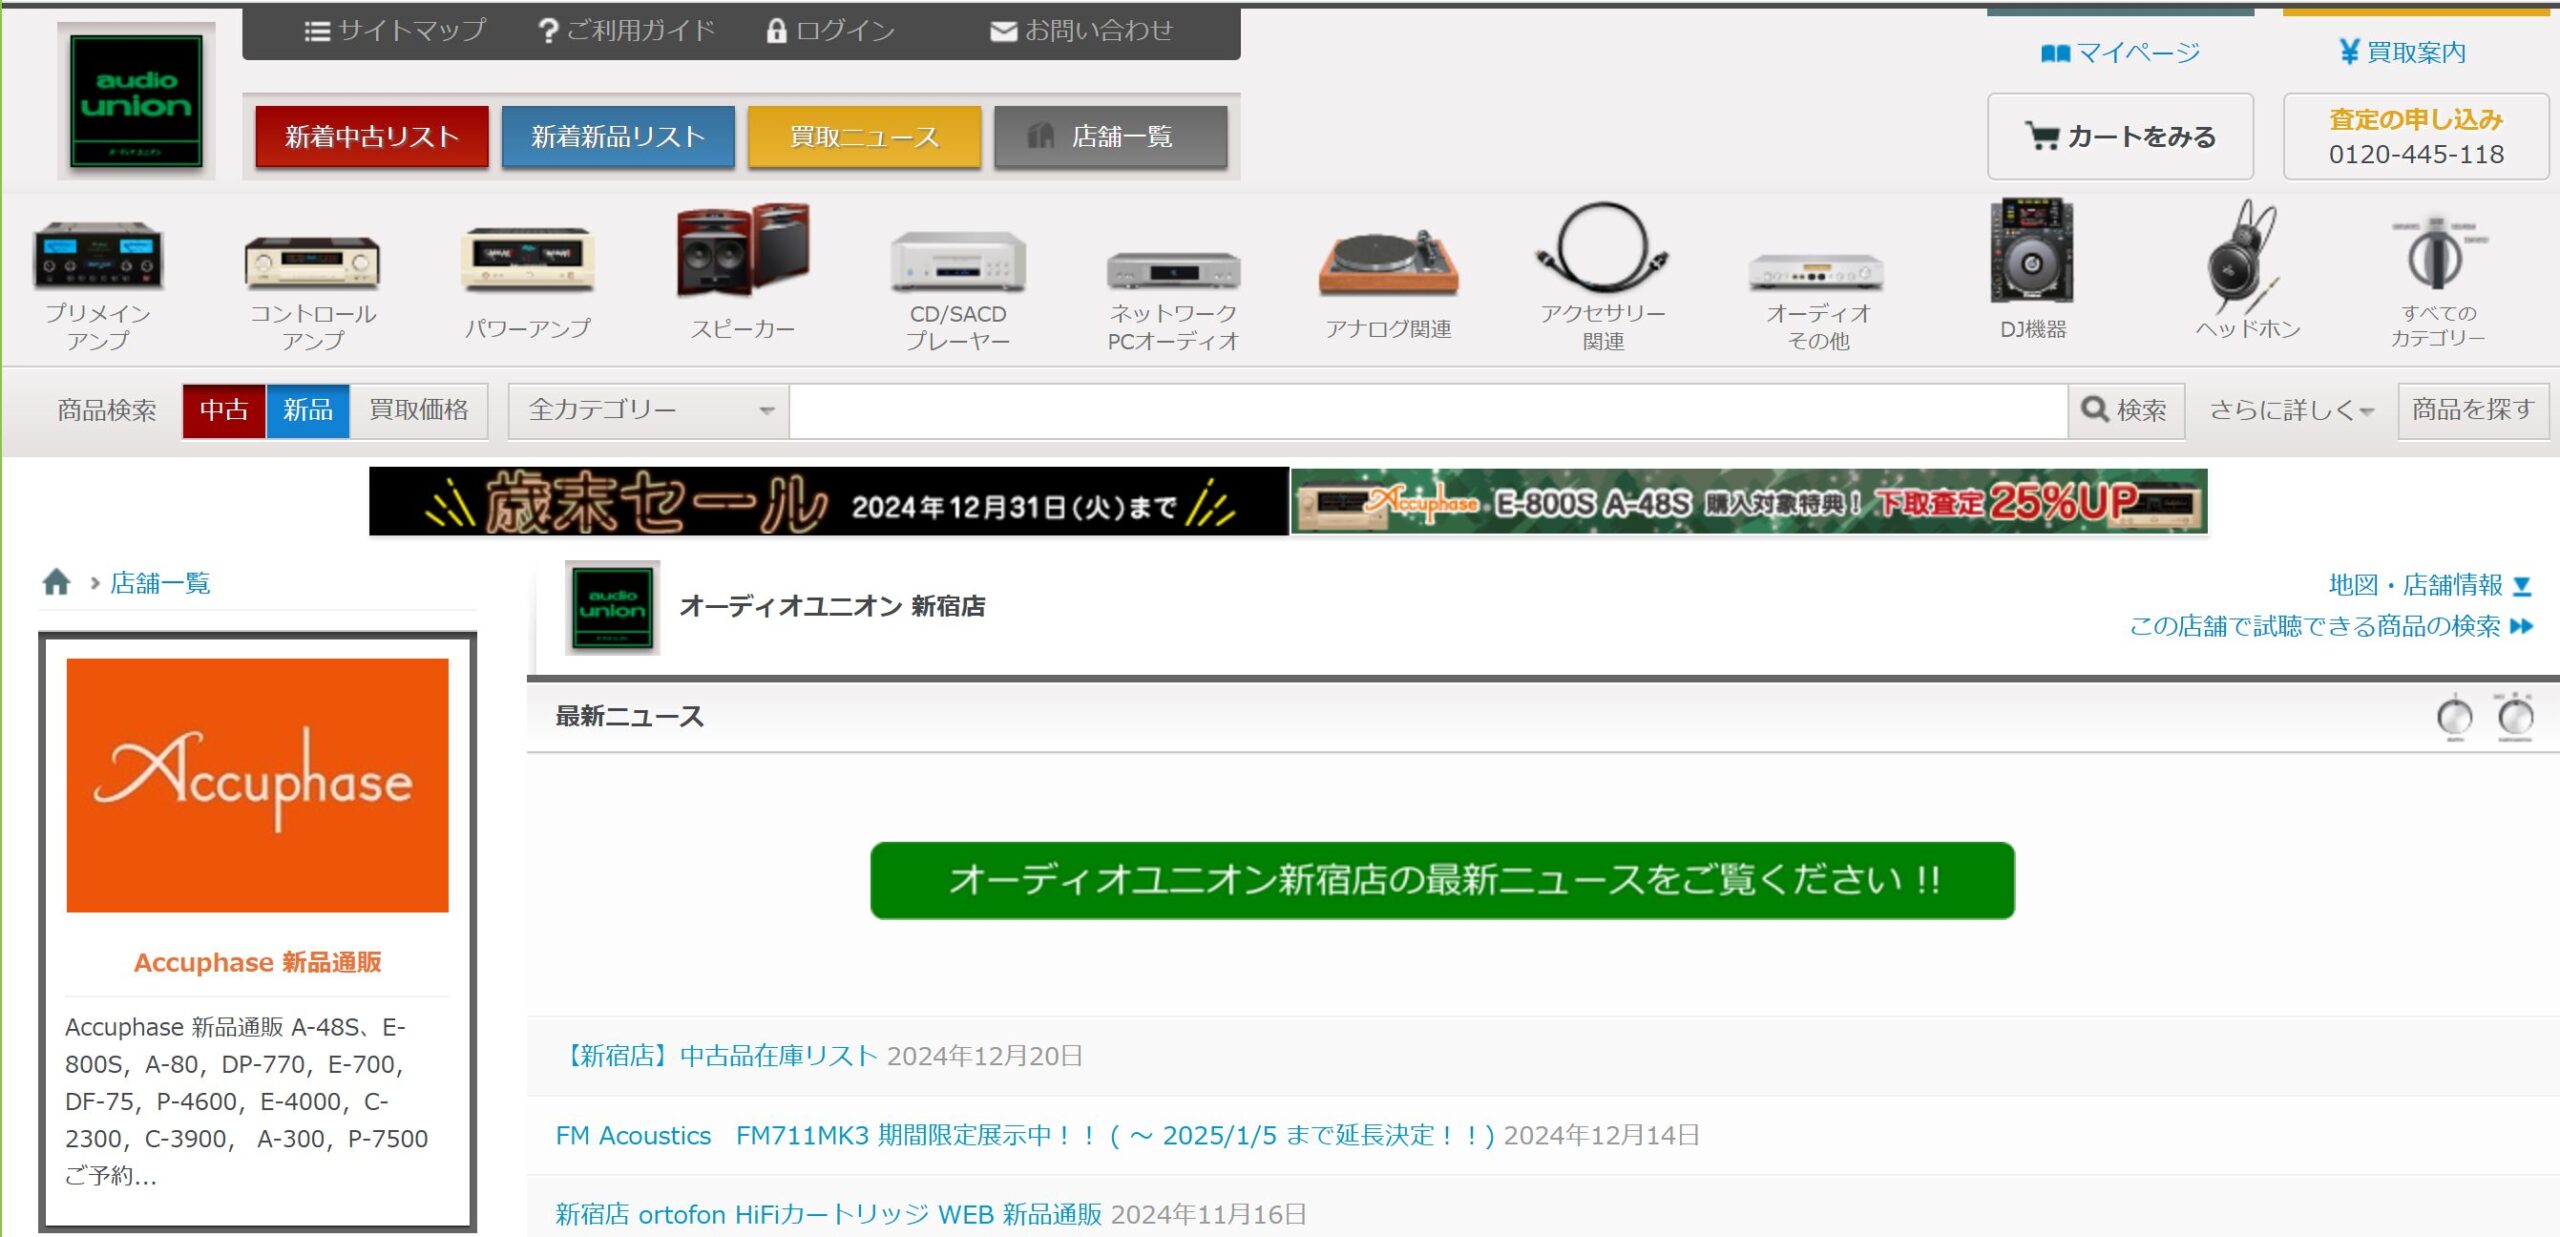Image resolution: width=2560 pixels, height=1237 pixels.
Task: Click オーディオユニオン 新宿店 store title
Action: (x=832, y=607)
